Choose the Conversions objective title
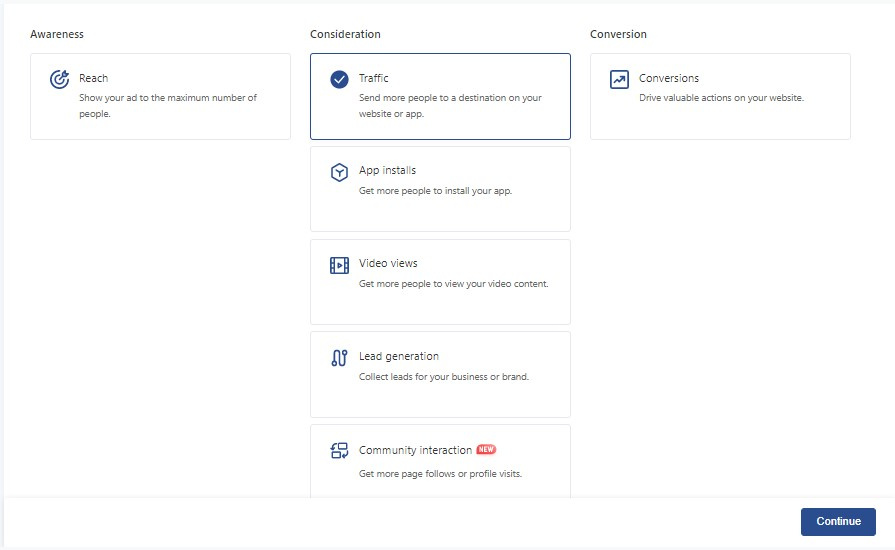 (669, 78)
